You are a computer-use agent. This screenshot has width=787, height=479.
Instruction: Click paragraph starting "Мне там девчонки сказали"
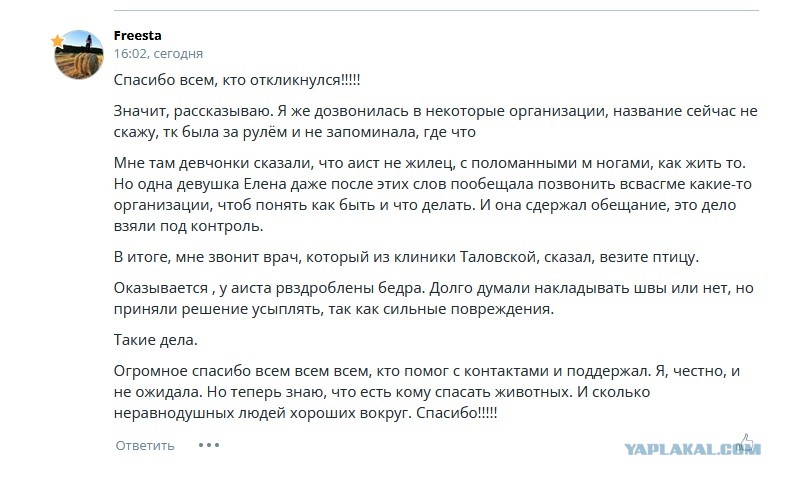coord(433,194)
